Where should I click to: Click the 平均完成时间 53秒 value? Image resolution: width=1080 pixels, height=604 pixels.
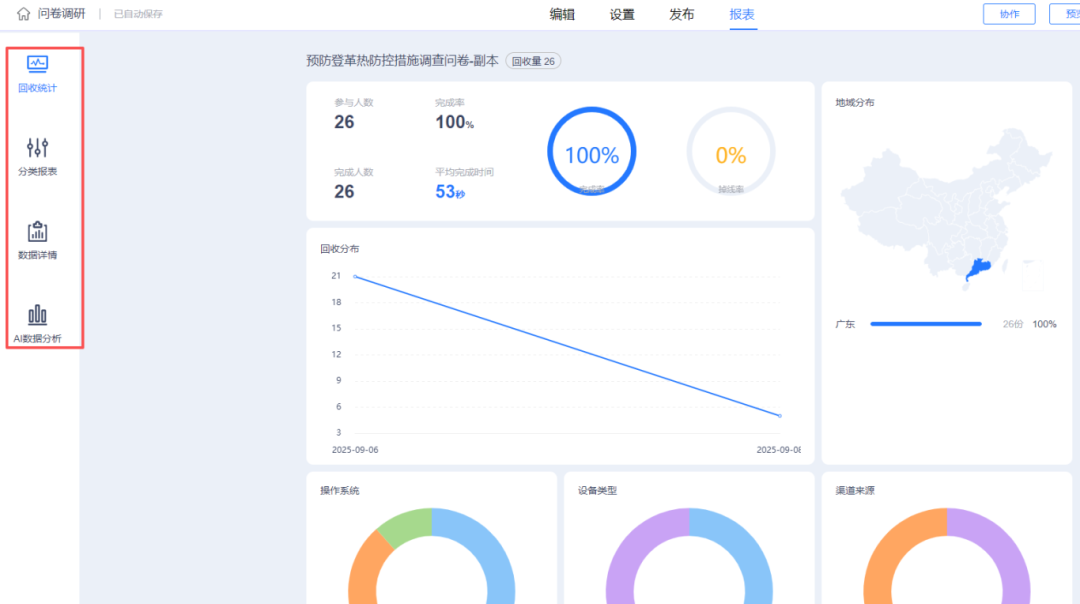[x=450, y=192]
